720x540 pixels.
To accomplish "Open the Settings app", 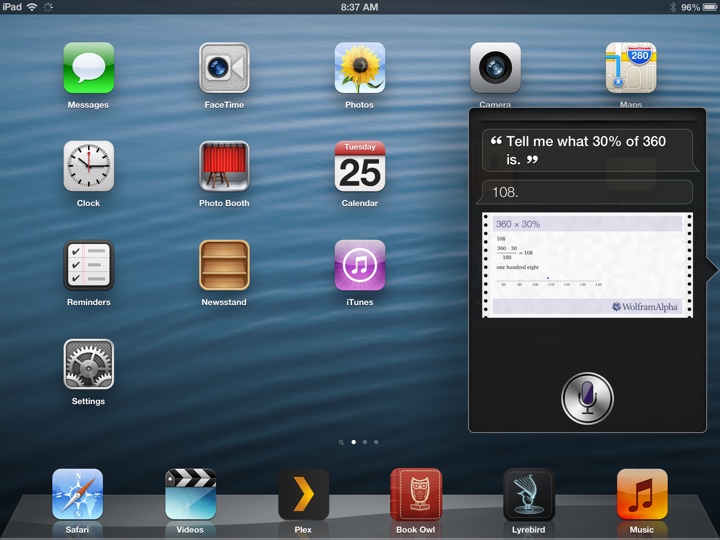I will click(89, 364).
